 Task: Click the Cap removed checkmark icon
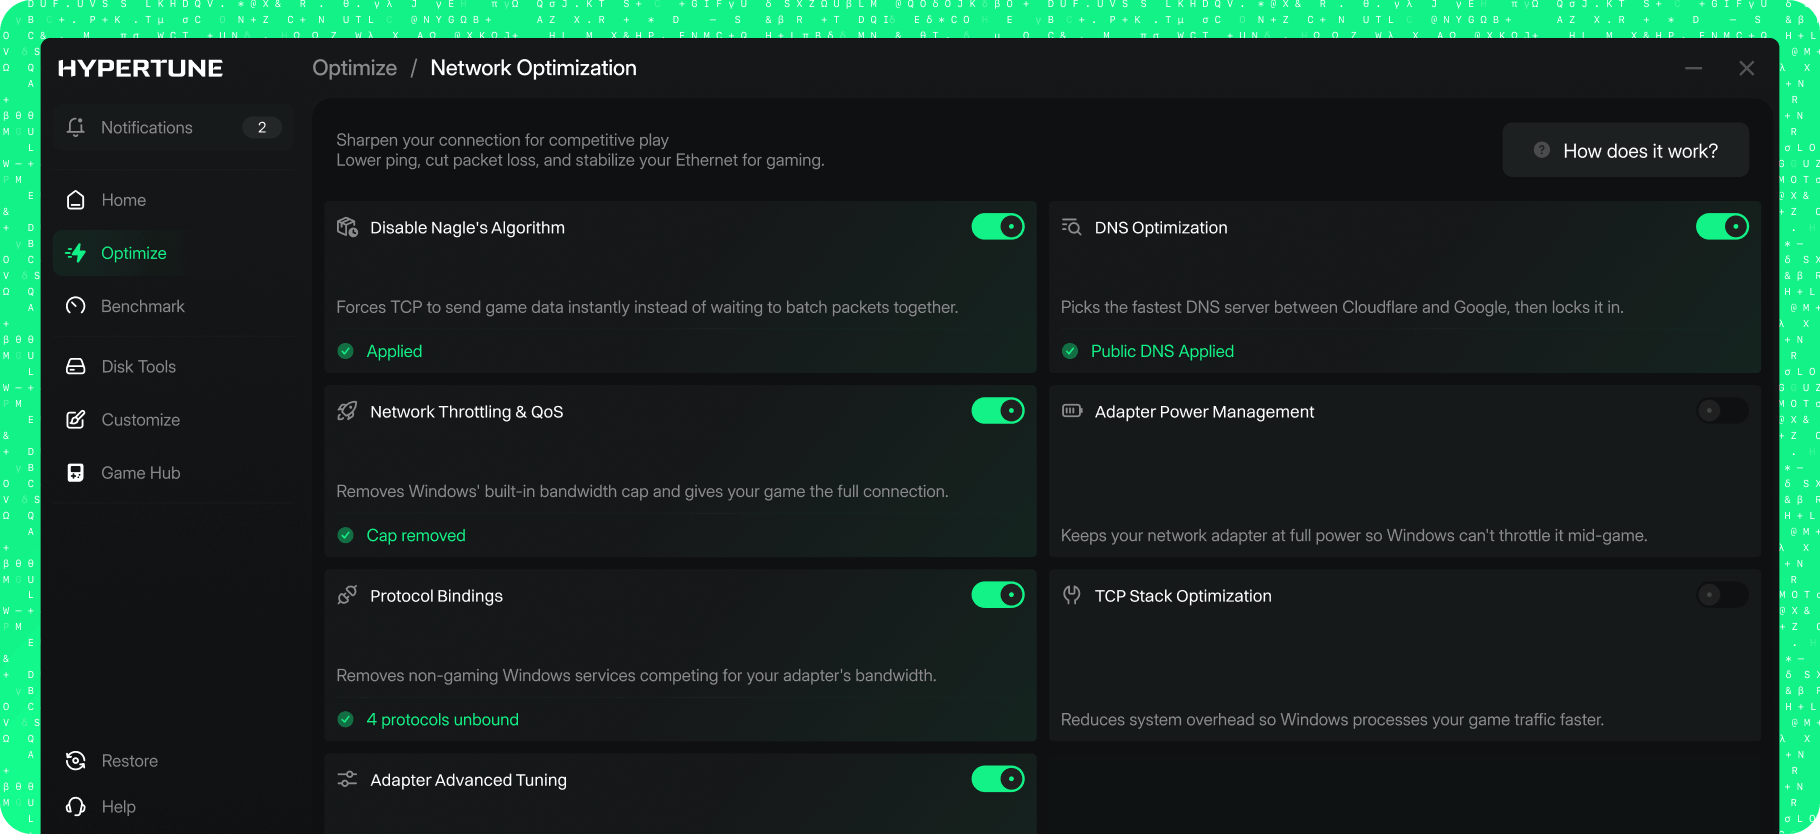tap(346, 535)
